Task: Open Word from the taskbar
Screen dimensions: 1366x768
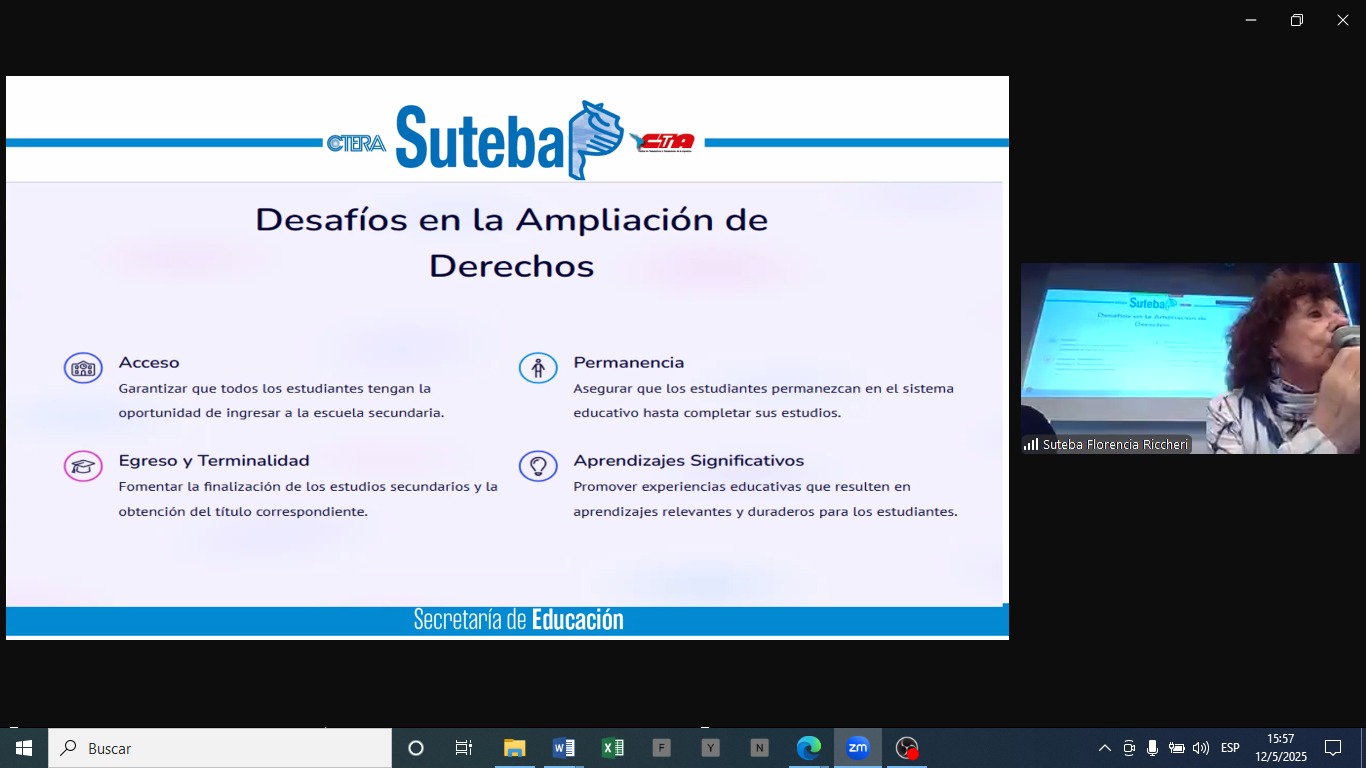Action: [x=563, y=748]
